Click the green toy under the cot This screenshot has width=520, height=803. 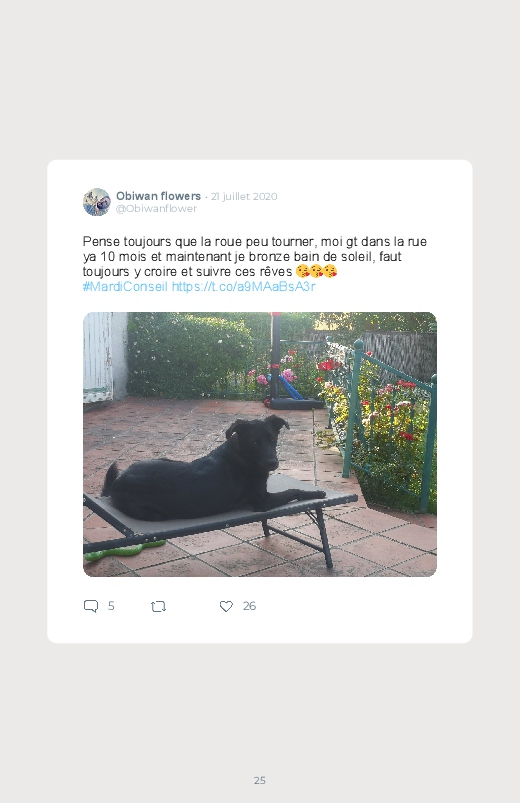click(123, 551)
